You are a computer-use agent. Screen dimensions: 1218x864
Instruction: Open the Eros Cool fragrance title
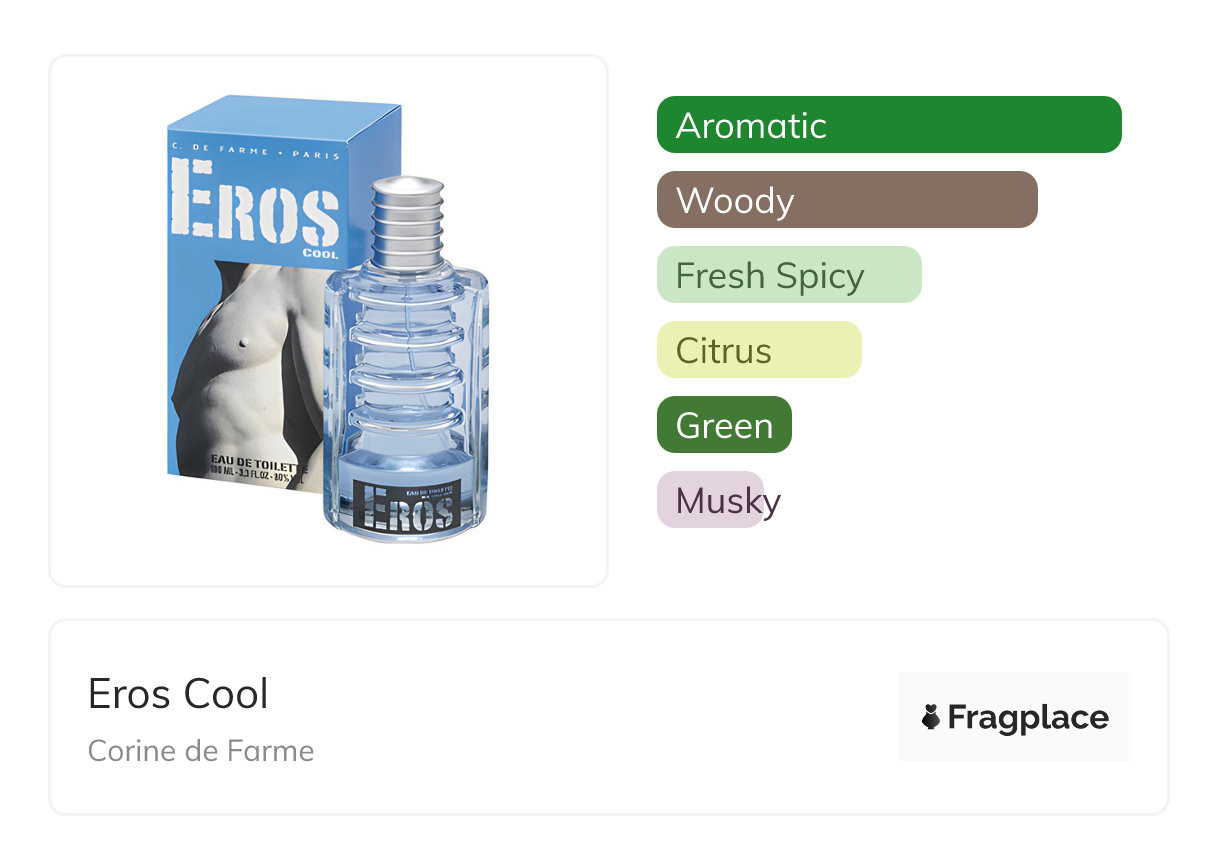(x=178, y=694)
